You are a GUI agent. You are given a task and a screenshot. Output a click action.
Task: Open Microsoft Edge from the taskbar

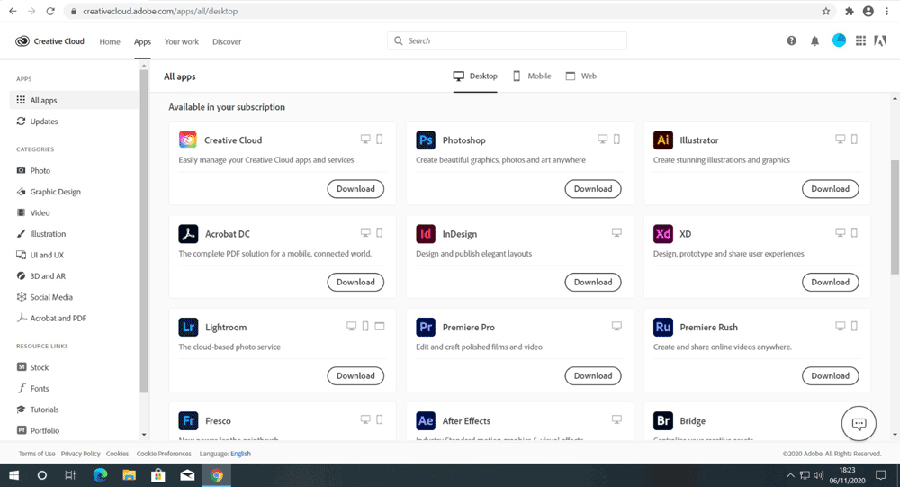(100, 475)
